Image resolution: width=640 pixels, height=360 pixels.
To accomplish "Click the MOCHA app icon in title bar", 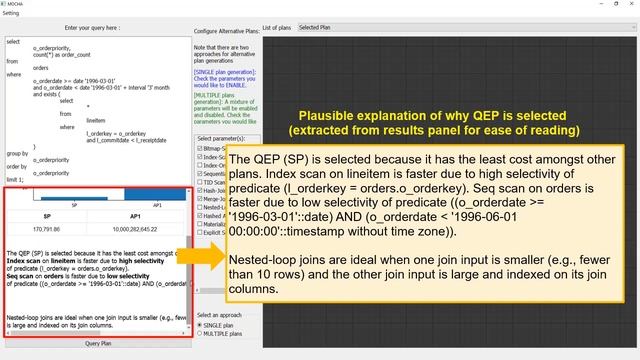I will point(3,4).
